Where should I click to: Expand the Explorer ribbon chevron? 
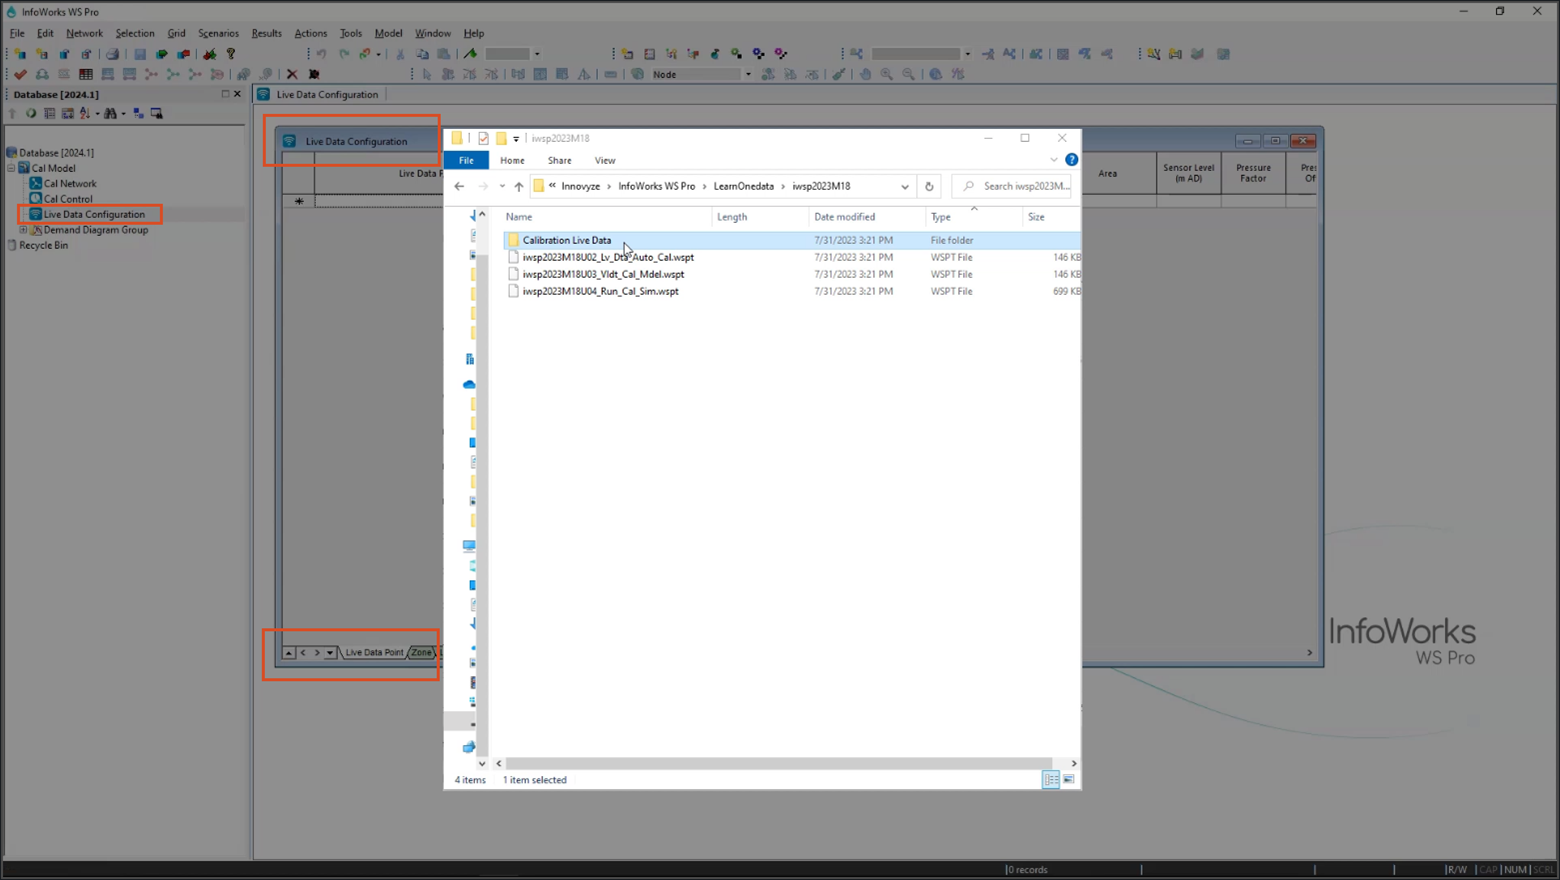click(1053, 160)
